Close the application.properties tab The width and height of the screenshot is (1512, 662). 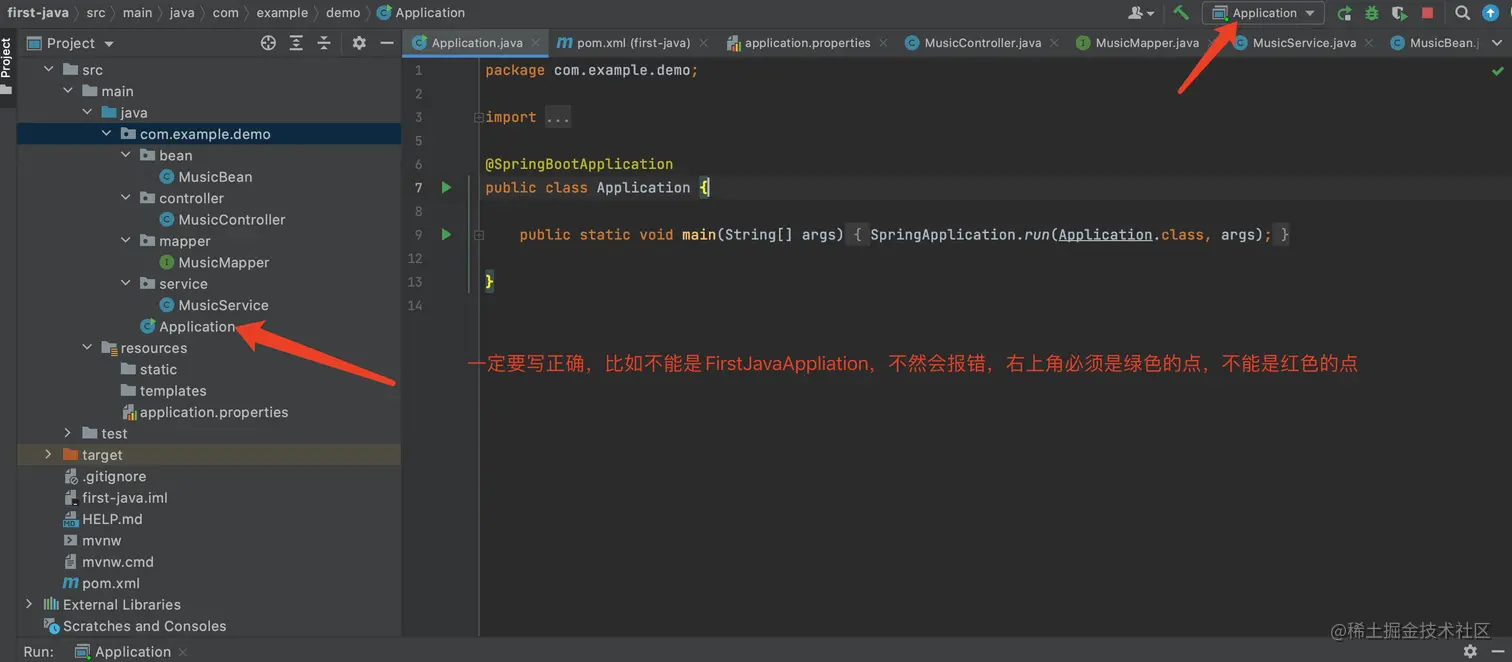884,43
